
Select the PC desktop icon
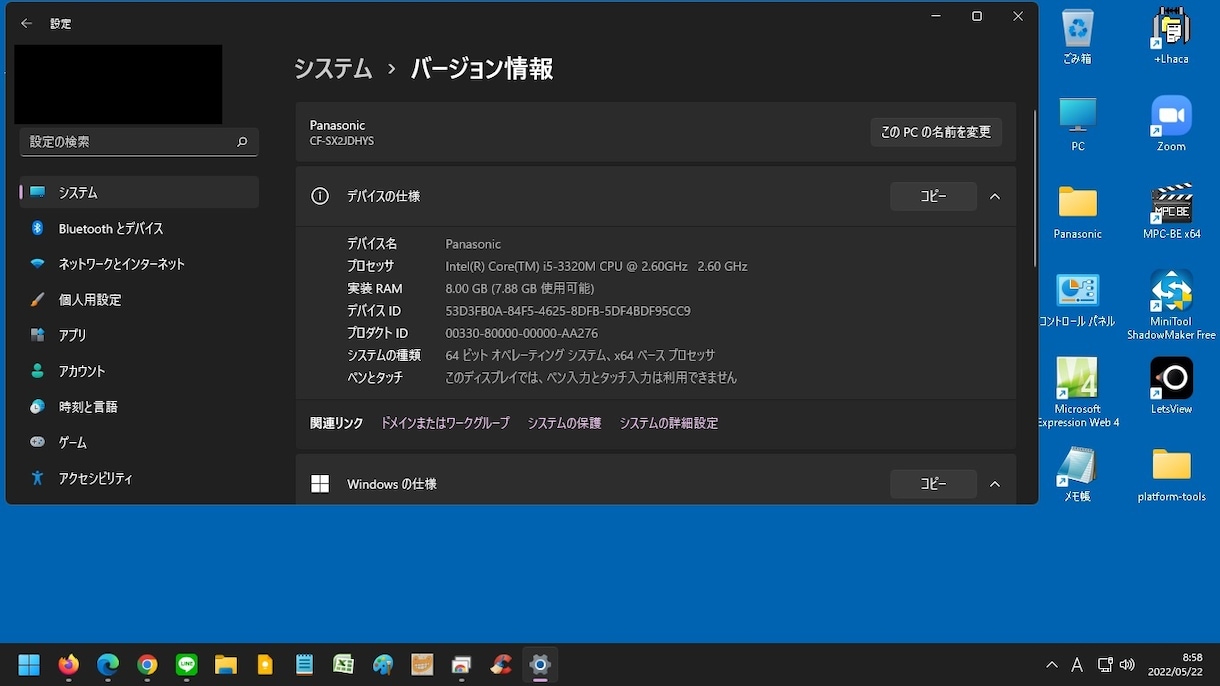(1078, 124)
